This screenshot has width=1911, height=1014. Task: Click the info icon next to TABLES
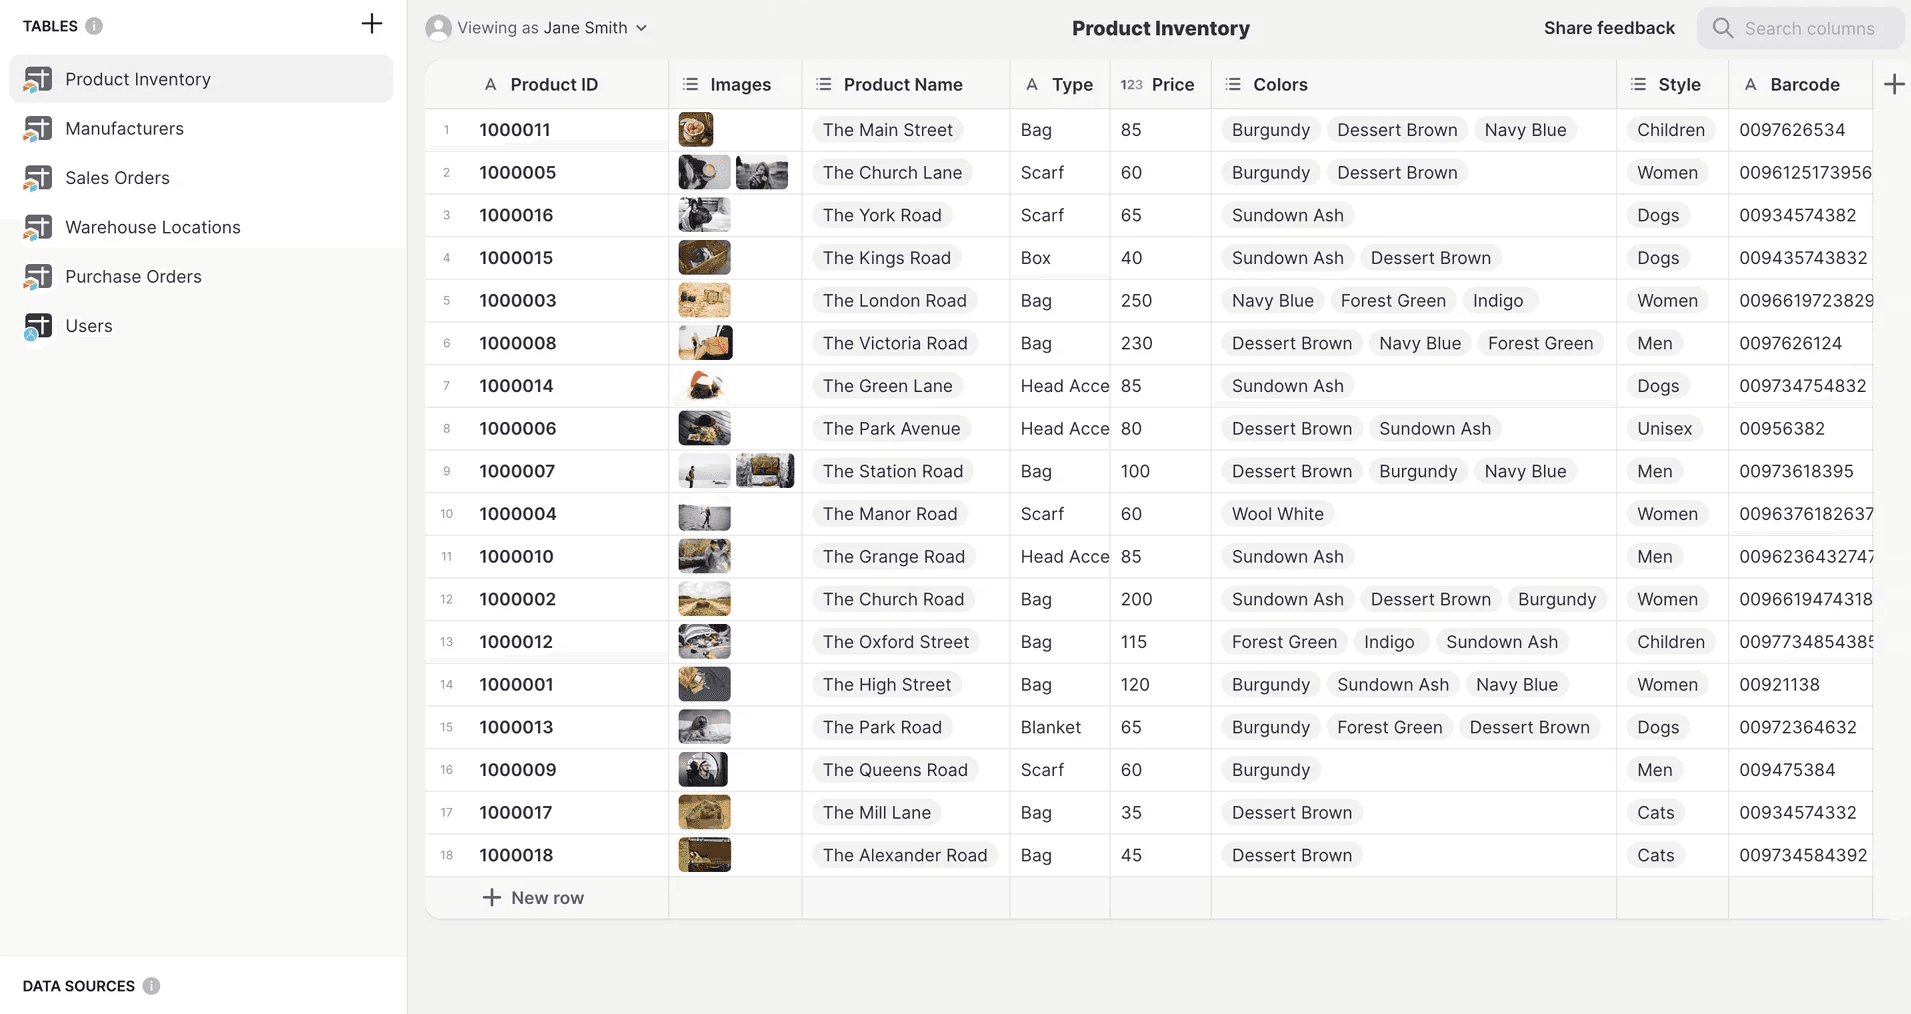point(94,26)
